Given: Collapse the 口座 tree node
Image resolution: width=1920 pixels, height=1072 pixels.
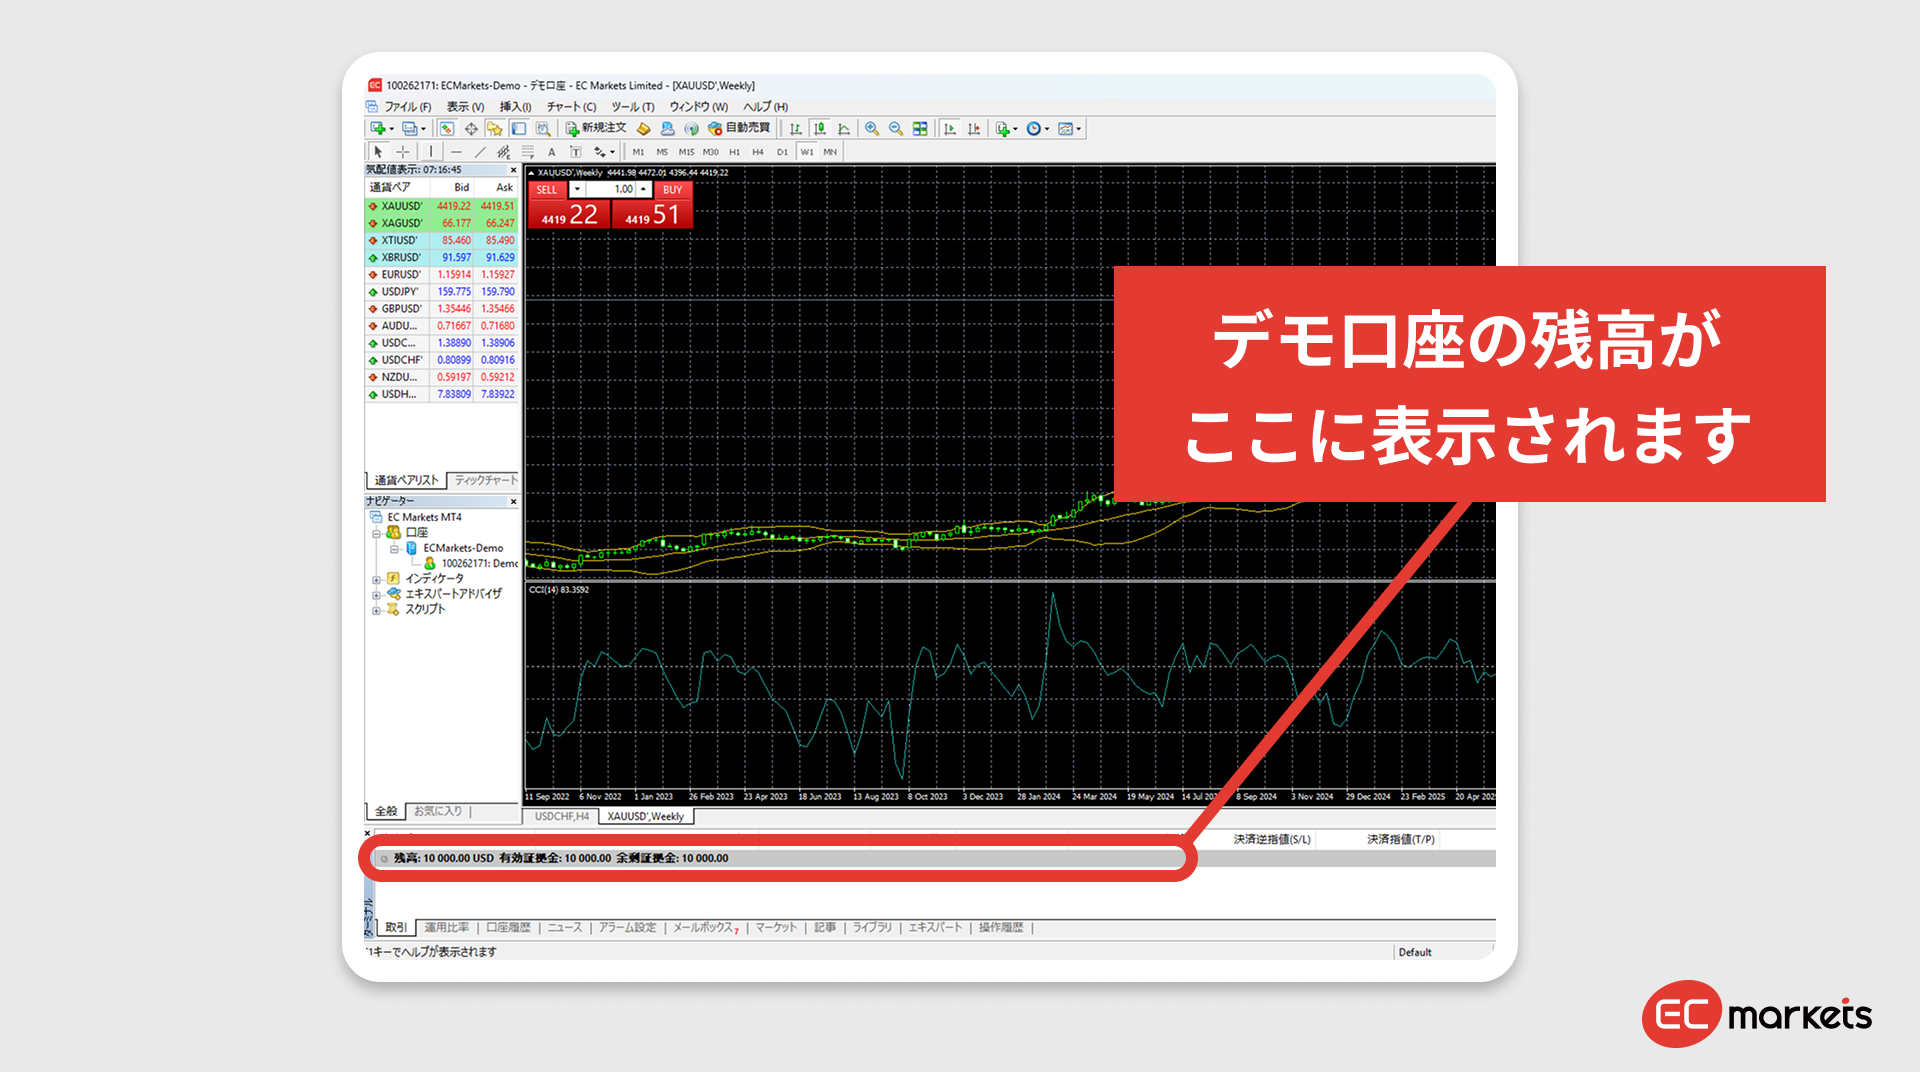Looking at the screenshot, I should pyautogui.click(x=377, y=533).
